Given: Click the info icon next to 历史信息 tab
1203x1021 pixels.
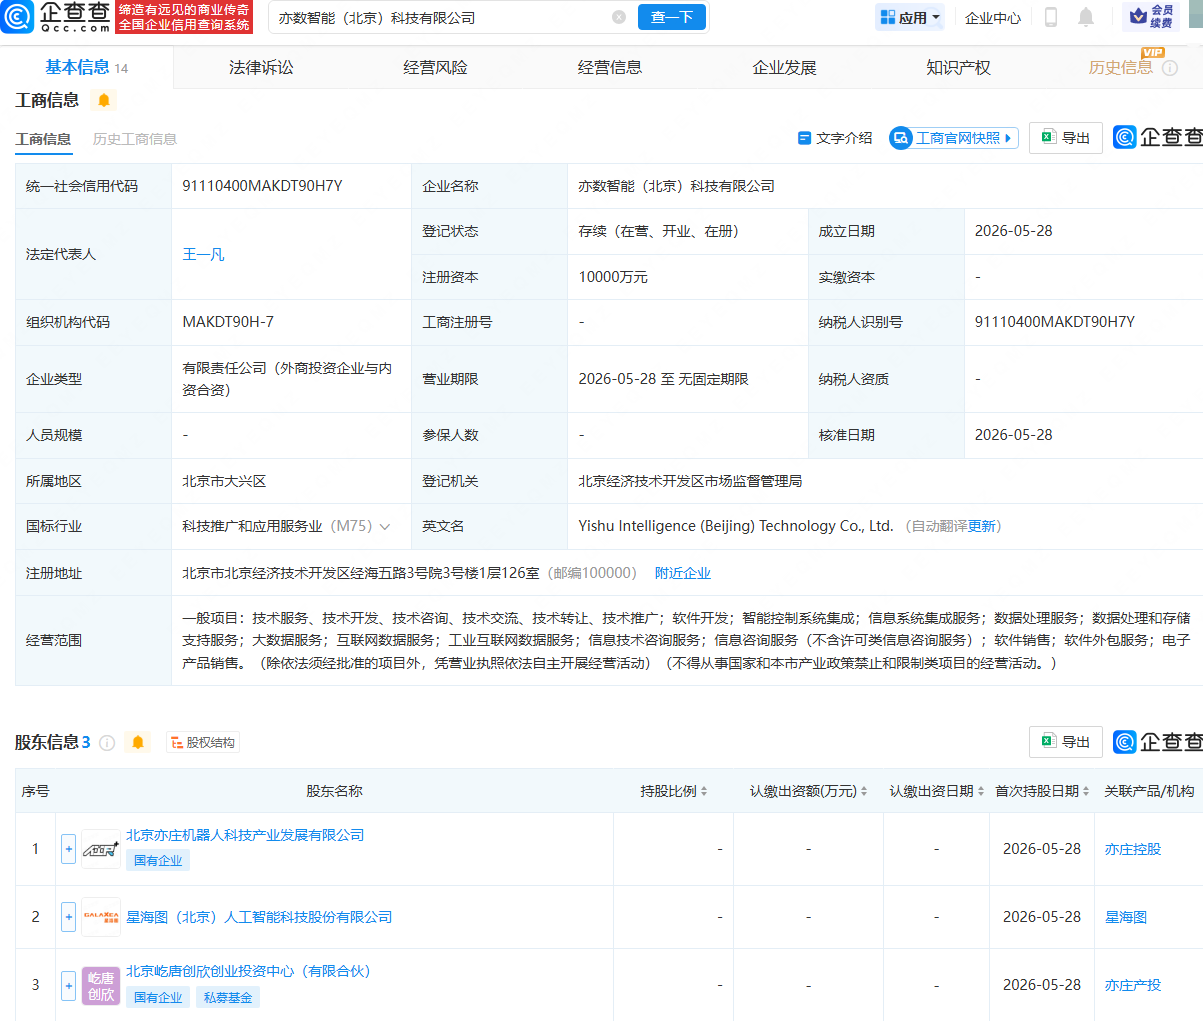Looking at the screenshot, I should pos(1171,67).
